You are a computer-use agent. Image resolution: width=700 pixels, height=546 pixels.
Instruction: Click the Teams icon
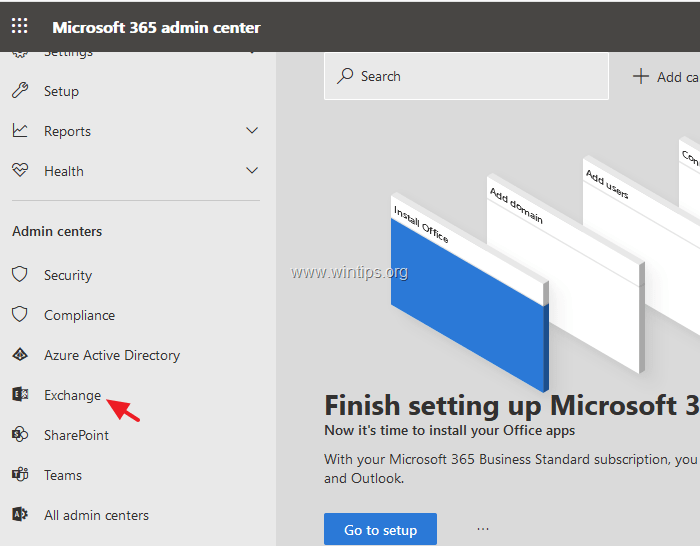click(20, 475)
